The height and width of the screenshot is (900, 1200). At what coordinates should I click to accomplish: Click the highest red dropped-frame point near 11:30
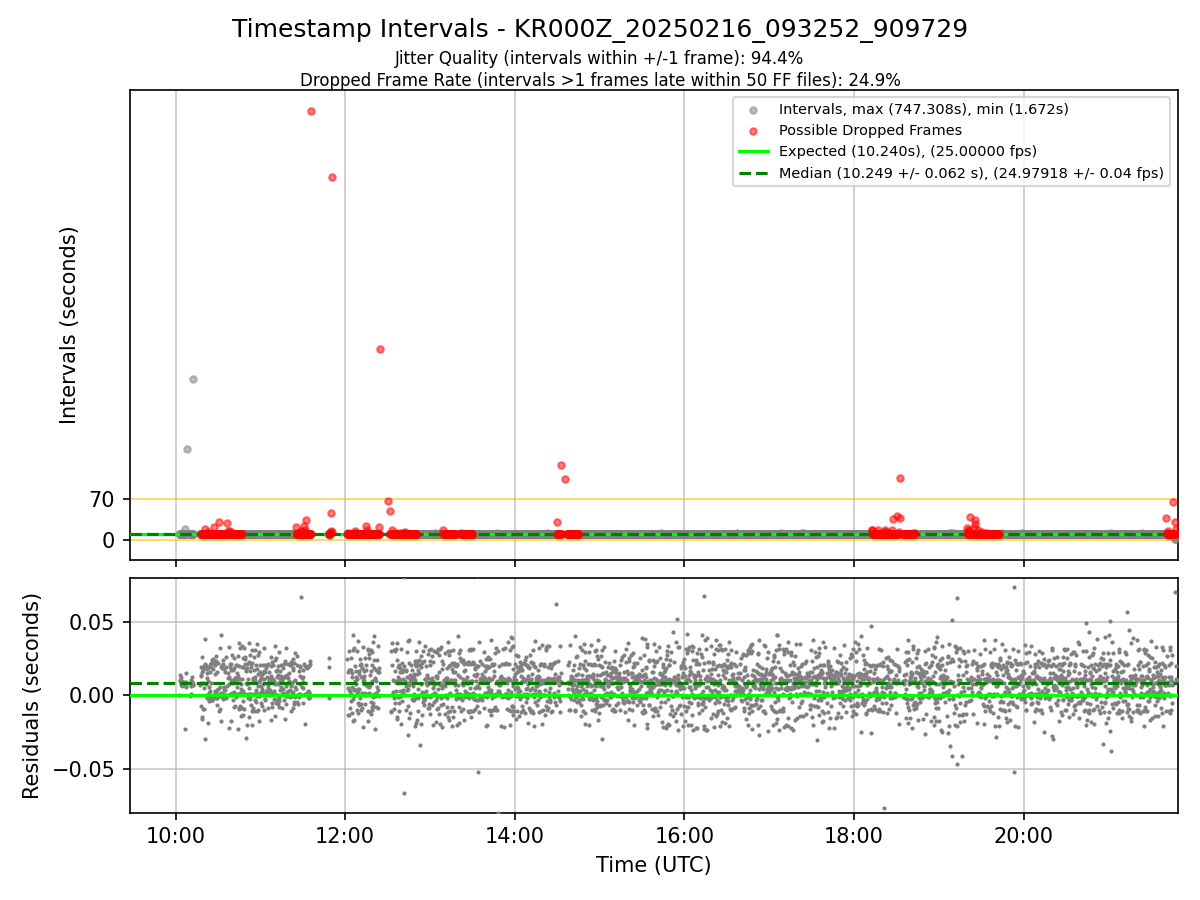311,111
